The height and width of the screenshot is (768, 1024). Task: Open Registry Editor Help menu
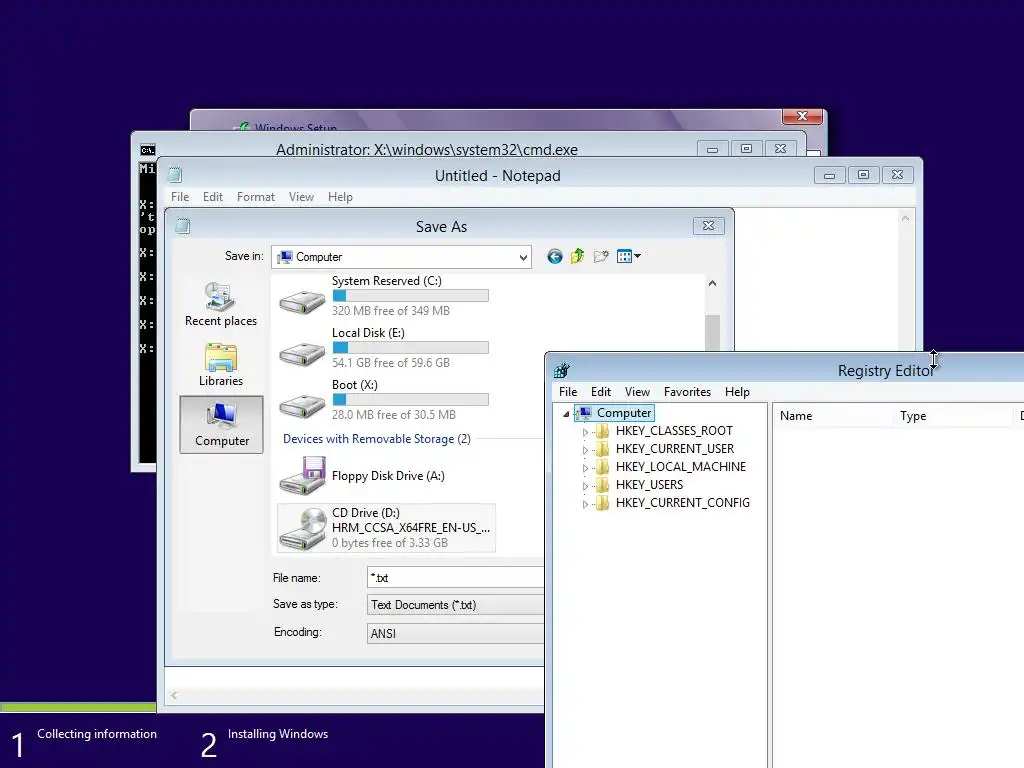pyautogui.click(x=737, y=392)
